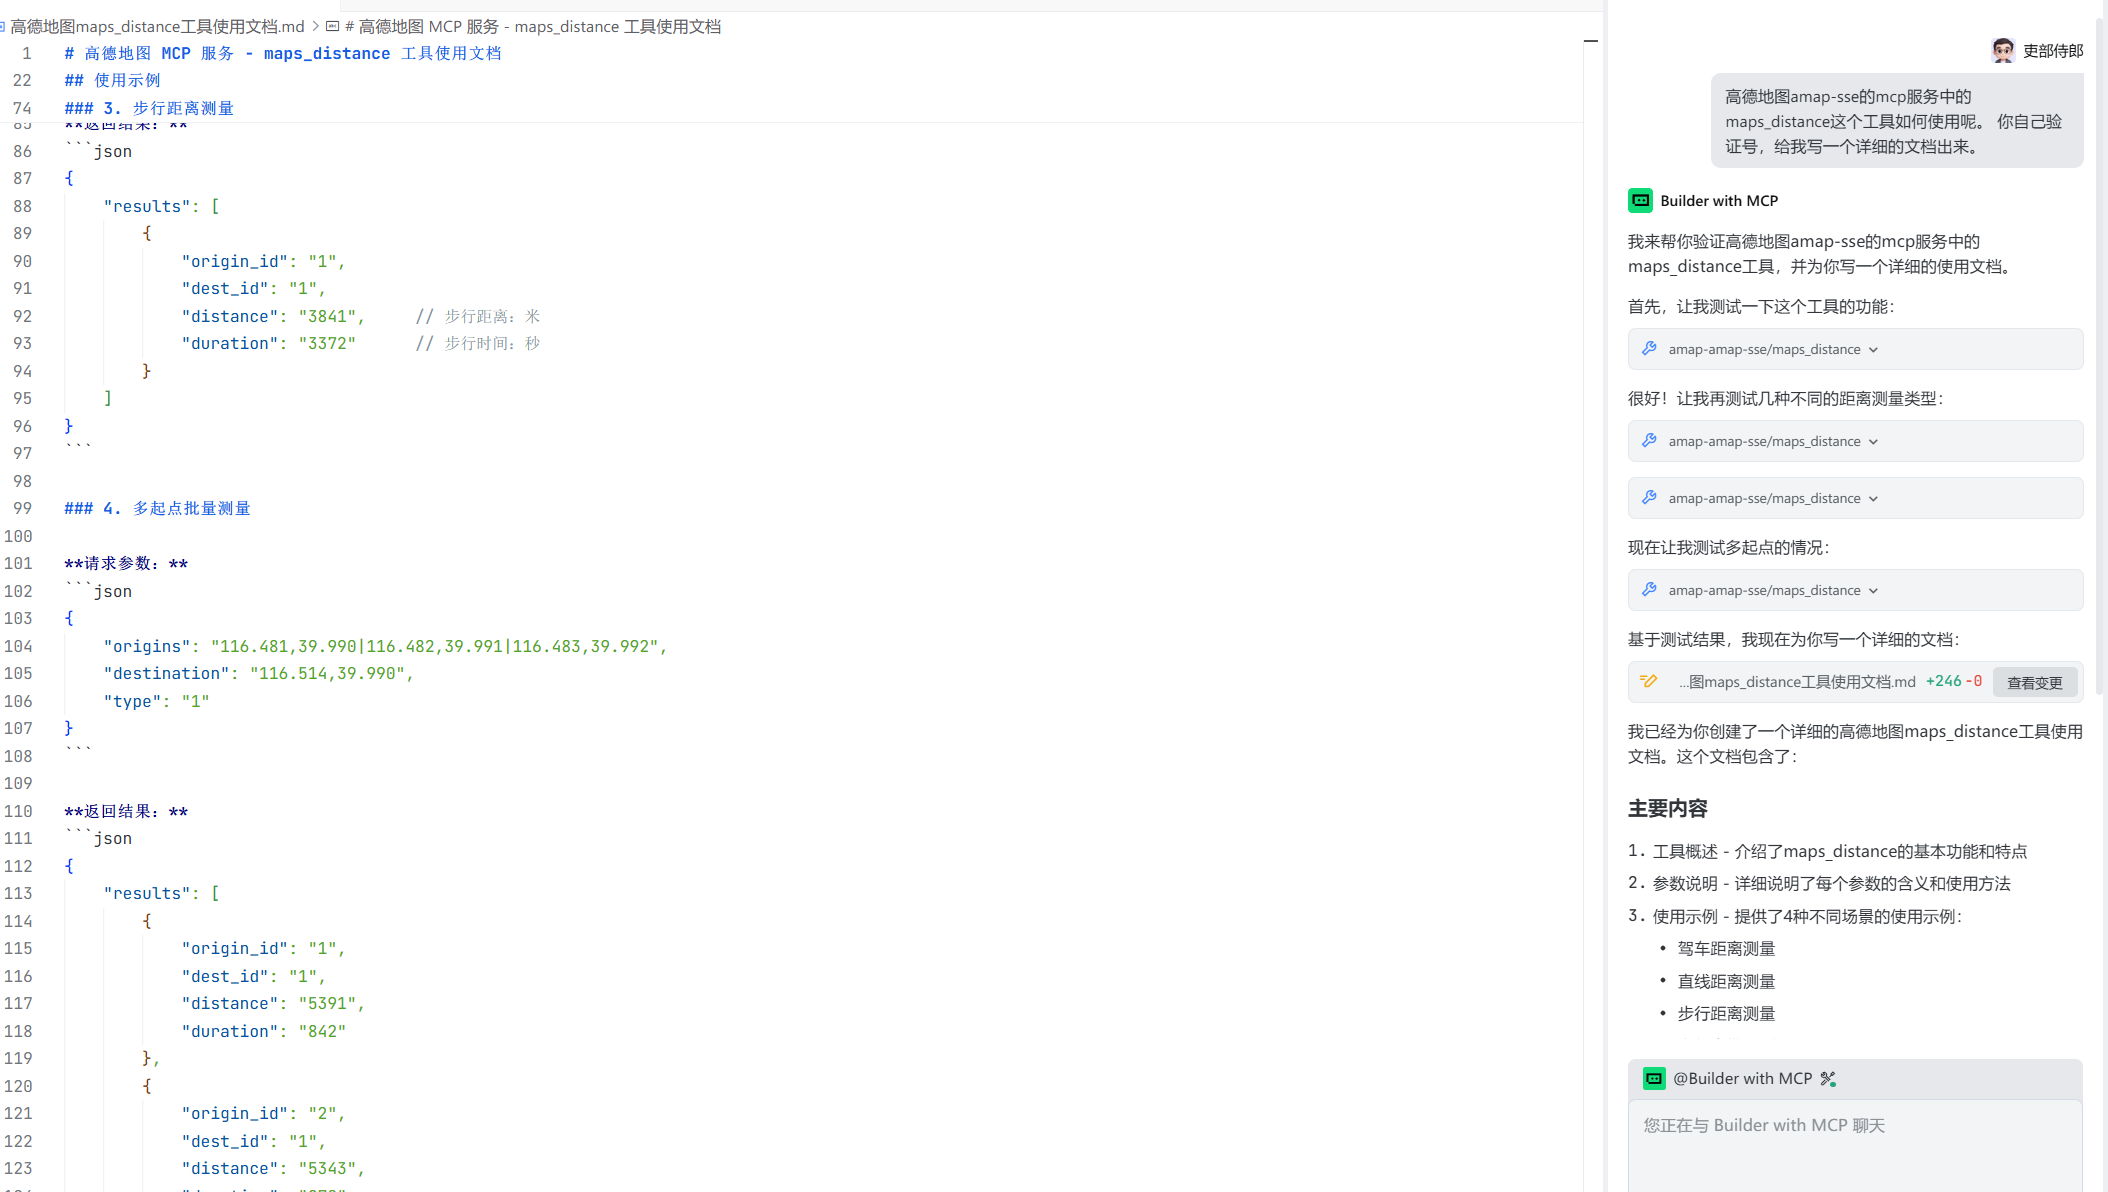This screenshot has width=2108, height=1192.
Task: Click the wrench icon under '首先，让我测试一下这个工具的功能'
Action: pyautogui.click(x=1649, y=349)
